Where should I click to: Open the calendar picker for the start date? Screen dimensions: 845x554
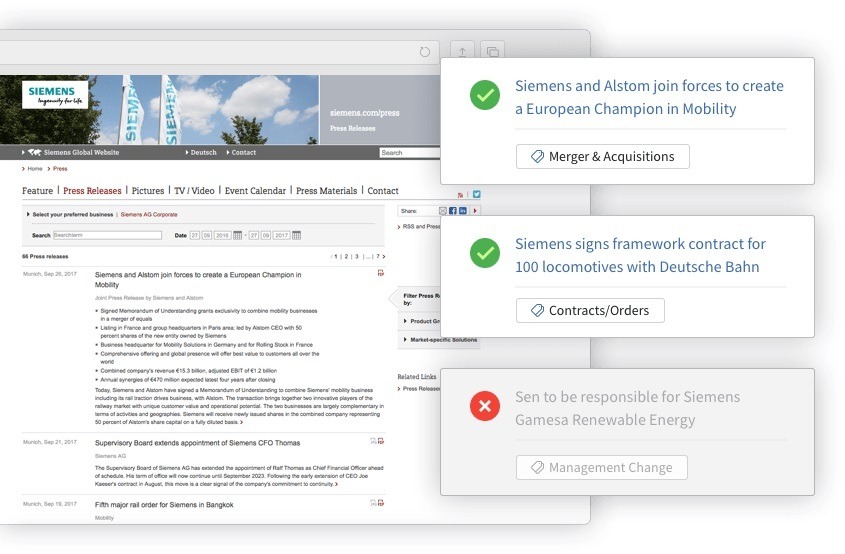237,236
